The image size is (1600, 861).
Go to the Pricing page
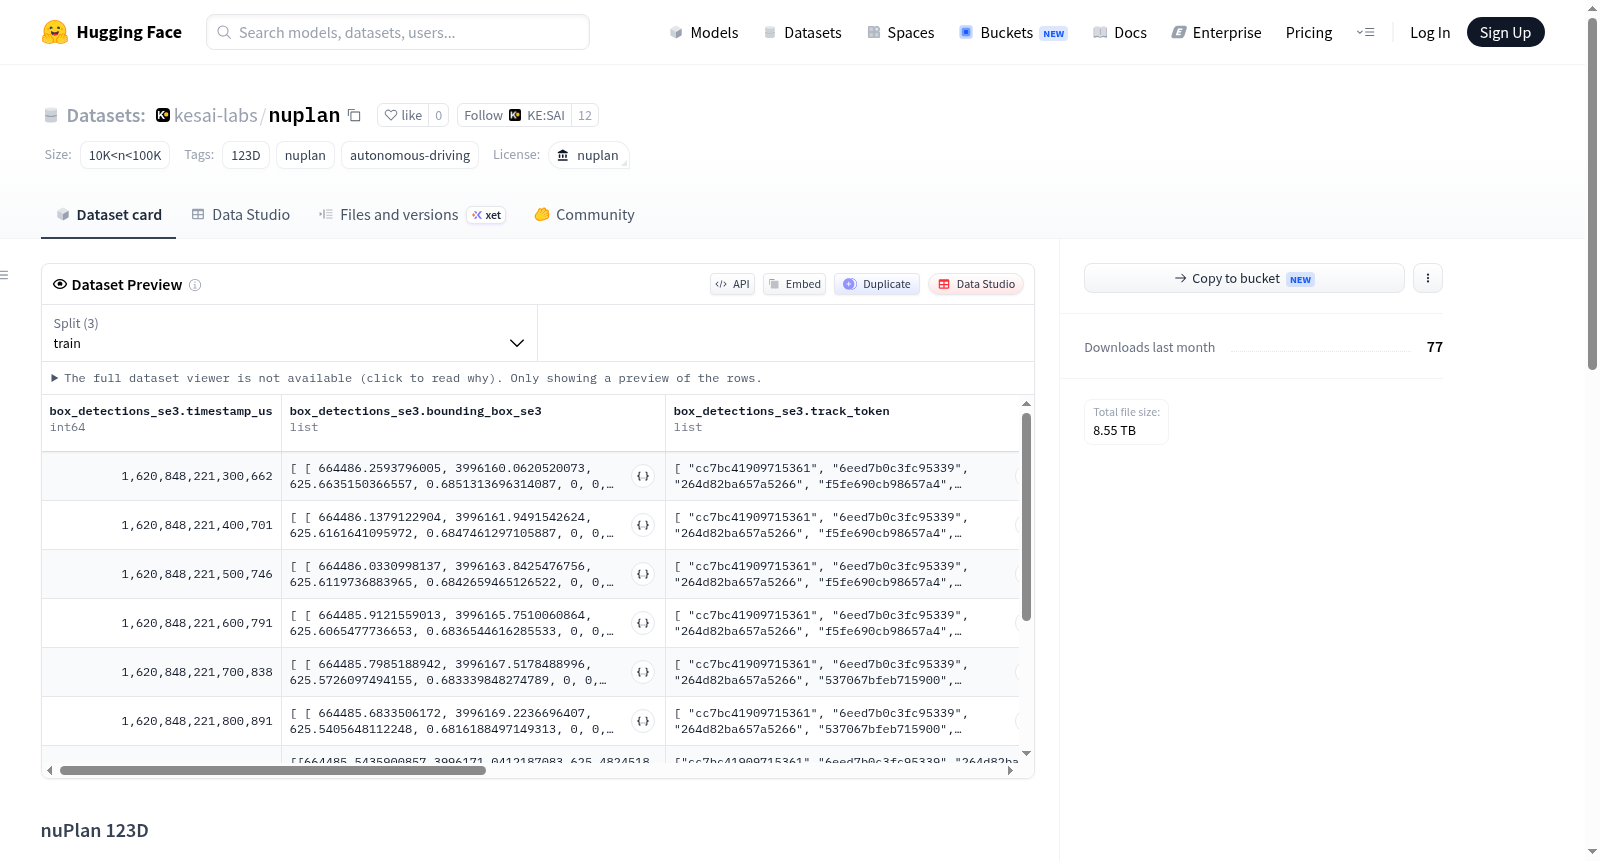[x=1309, y=32]
